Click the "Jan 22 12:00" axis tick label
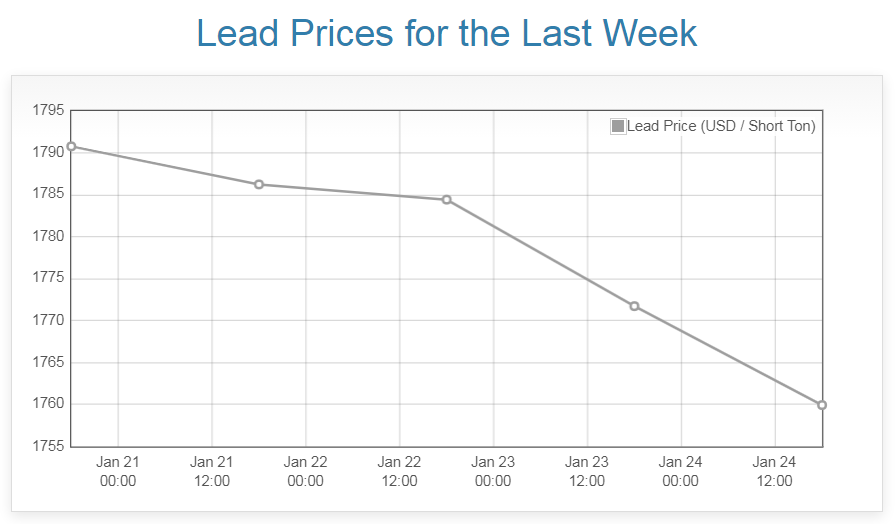Image resolution: width=896 pixels, height=524 pixels. (399, 471)
